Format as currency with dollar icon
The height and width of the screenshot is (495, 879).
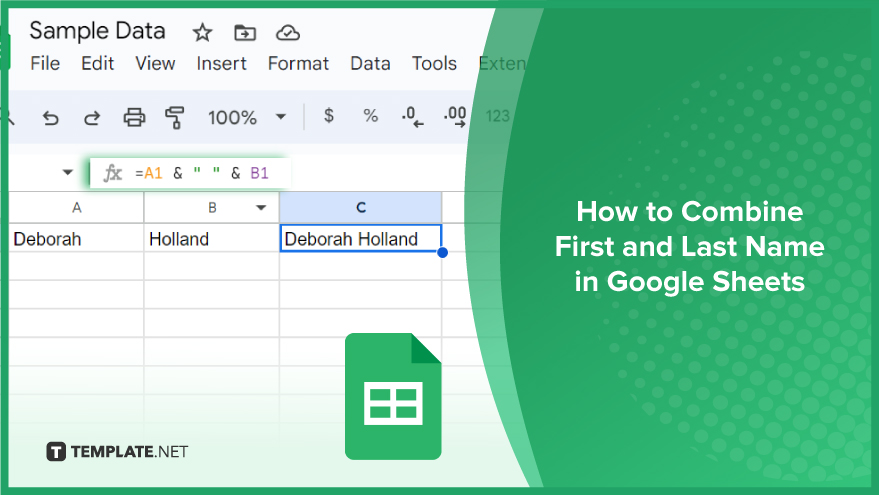329,115
